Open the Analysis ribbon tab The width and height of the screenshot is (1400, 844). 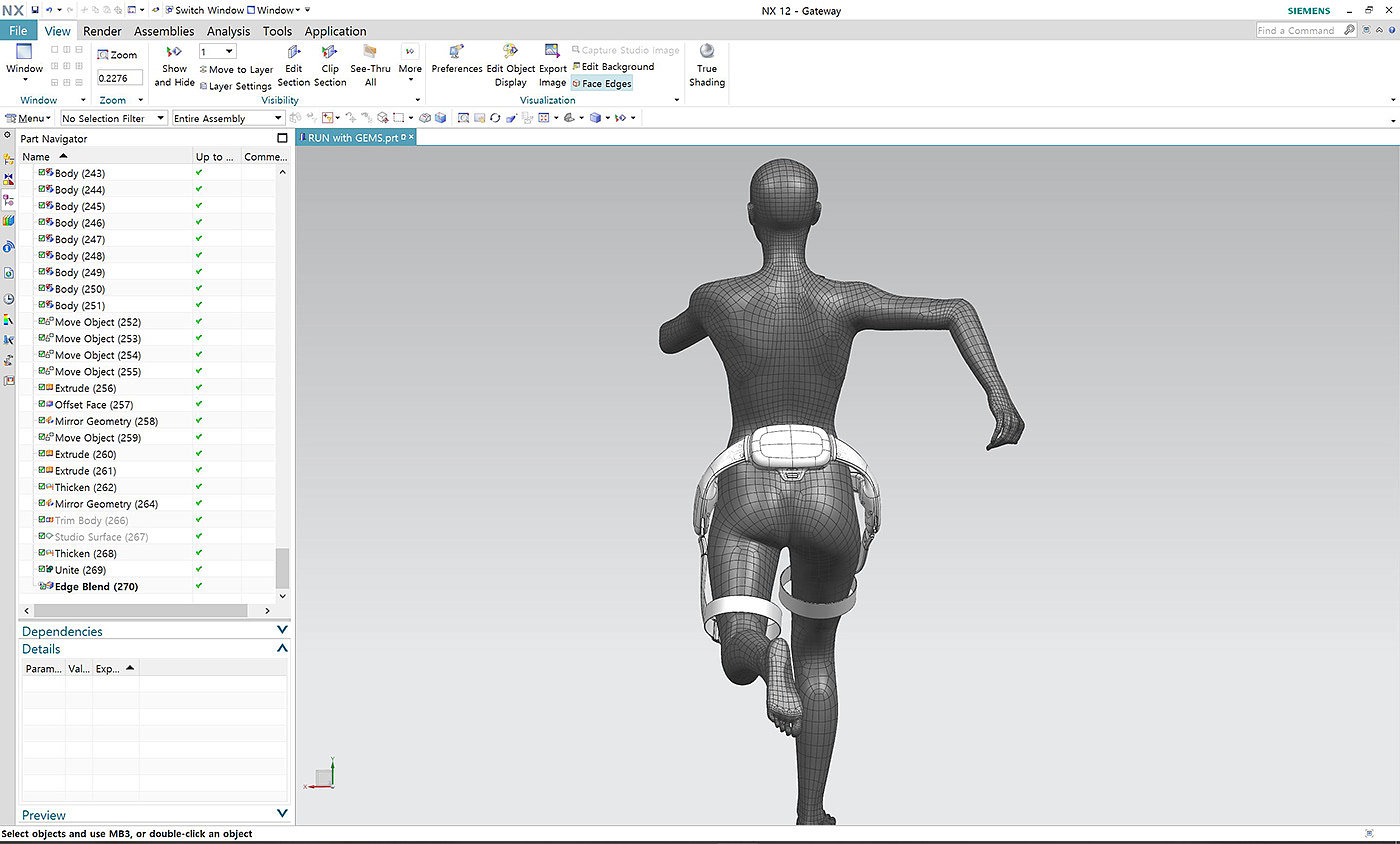pos(228,31)
